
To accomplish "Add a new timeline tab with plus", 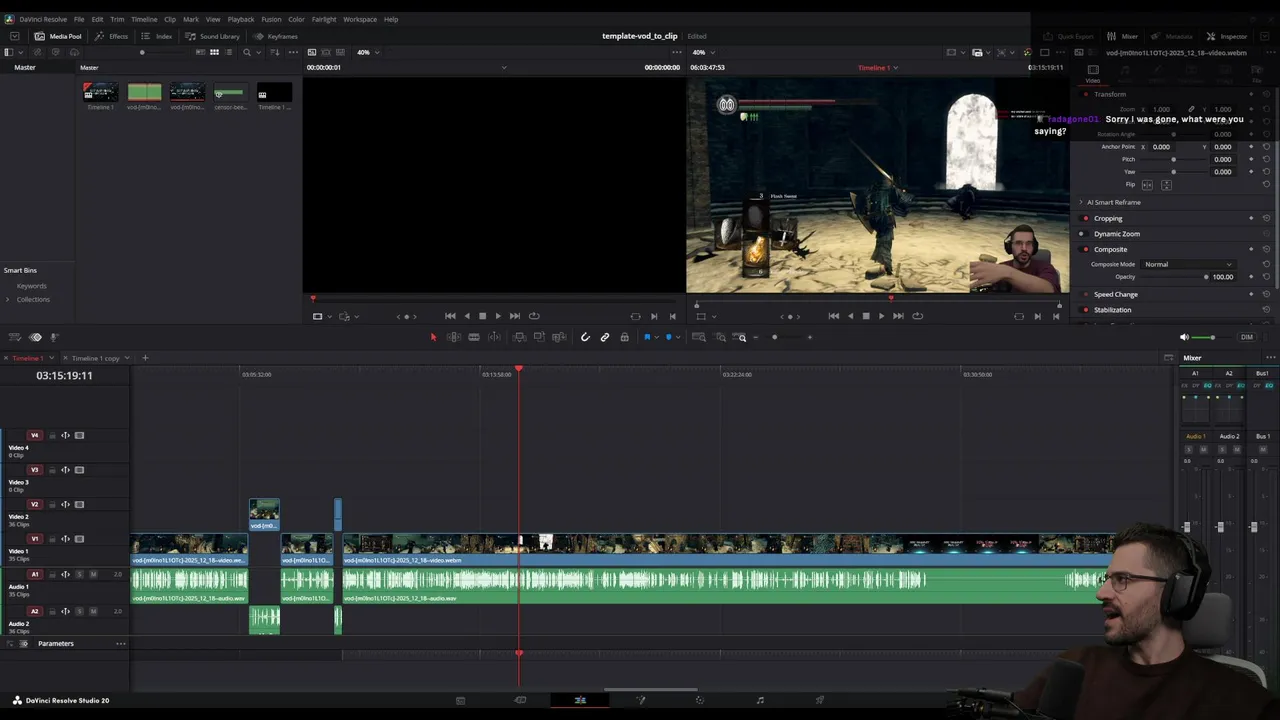I will [x=145, y=358].
